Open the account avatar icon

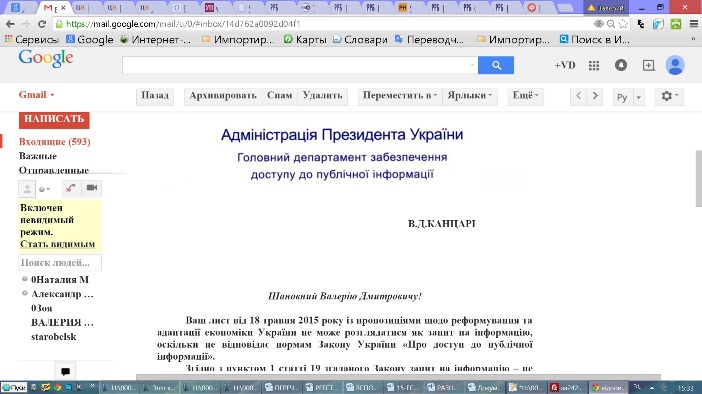(675, 65)
